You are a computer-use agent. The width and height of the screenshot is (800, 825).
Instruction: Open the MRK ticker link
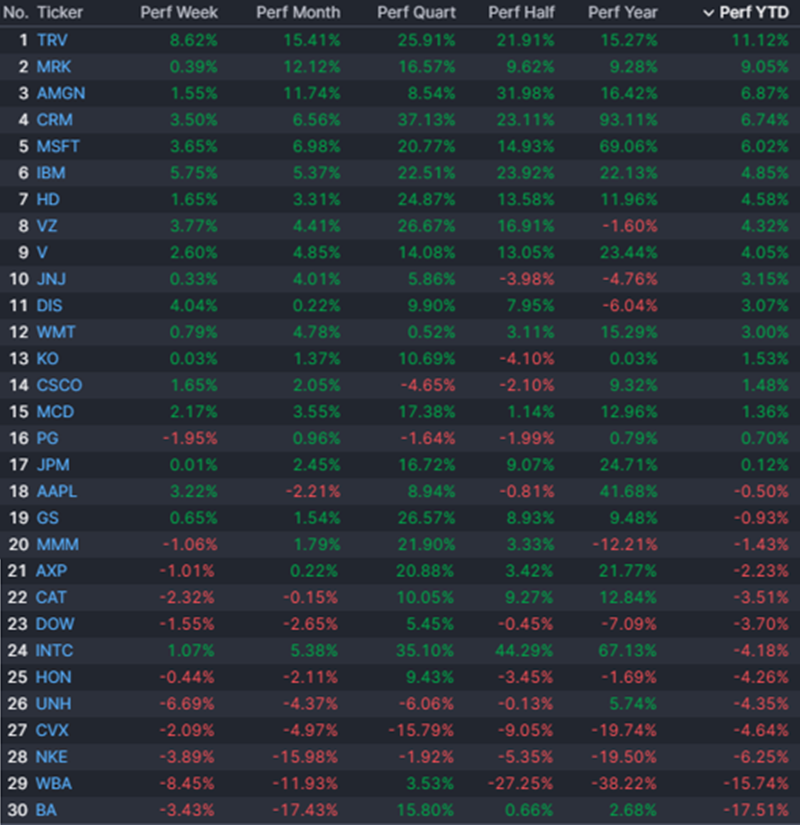(54, 67)
